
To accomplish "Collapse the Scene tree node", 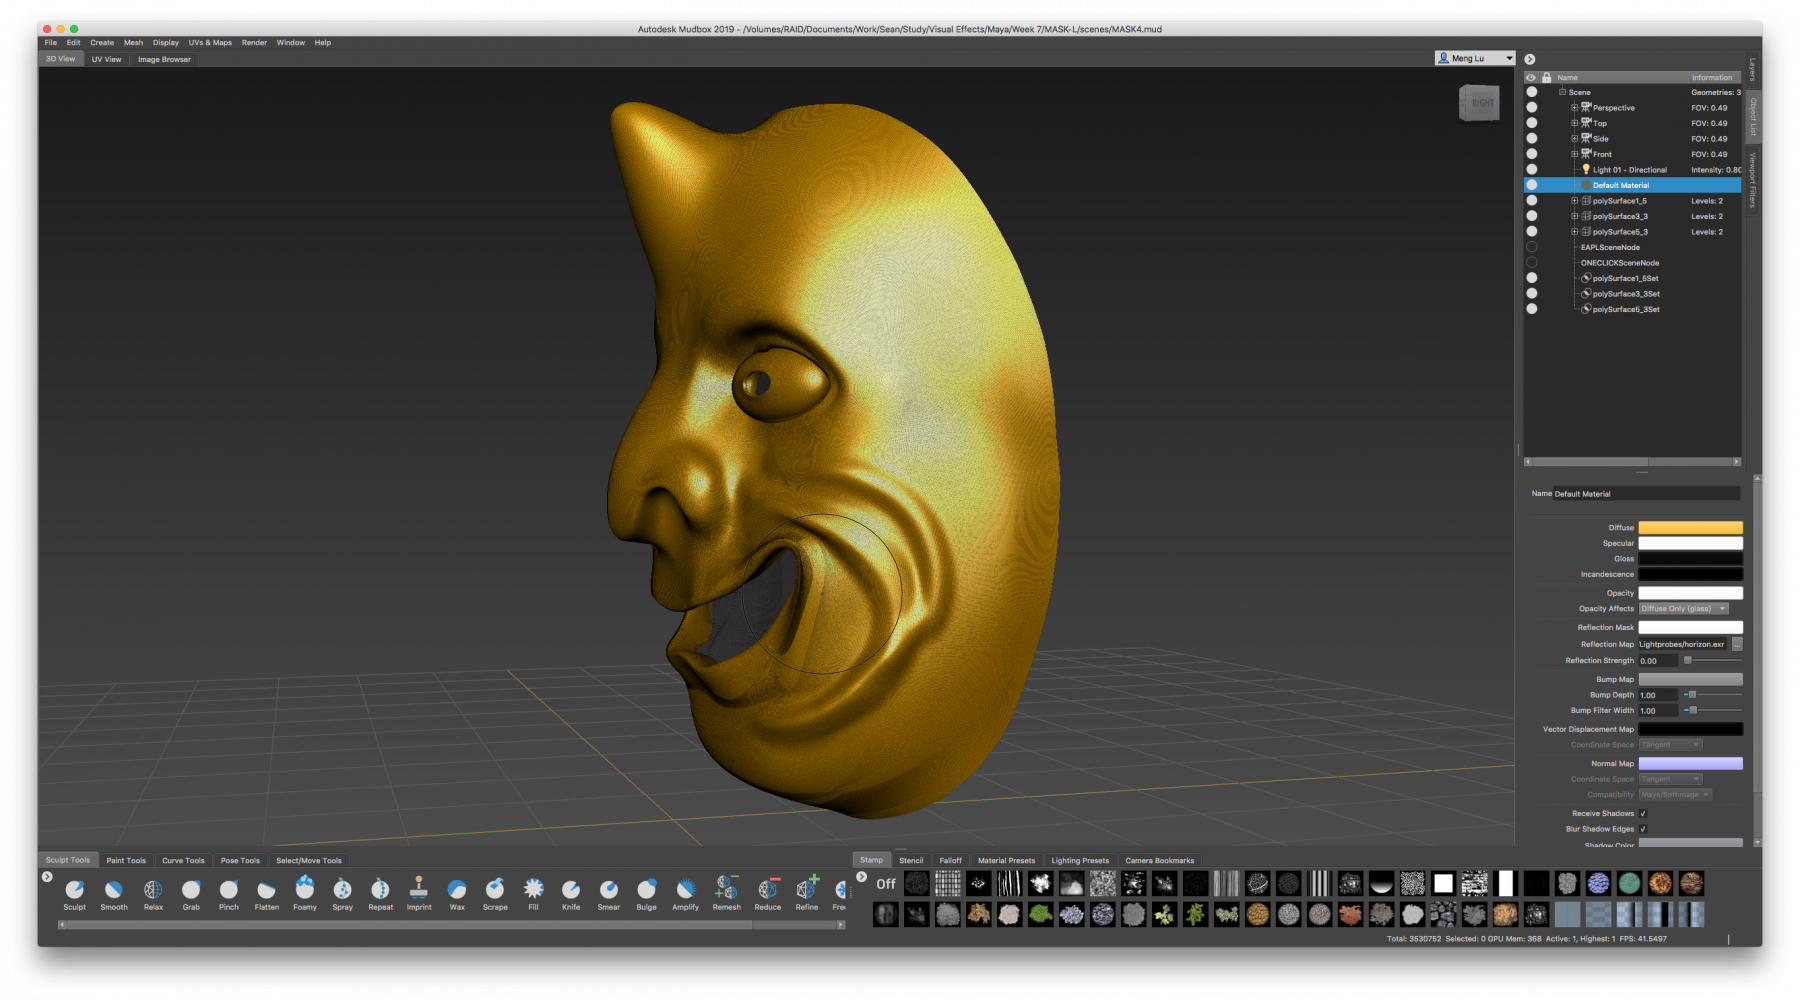I will coord(1562,92).
